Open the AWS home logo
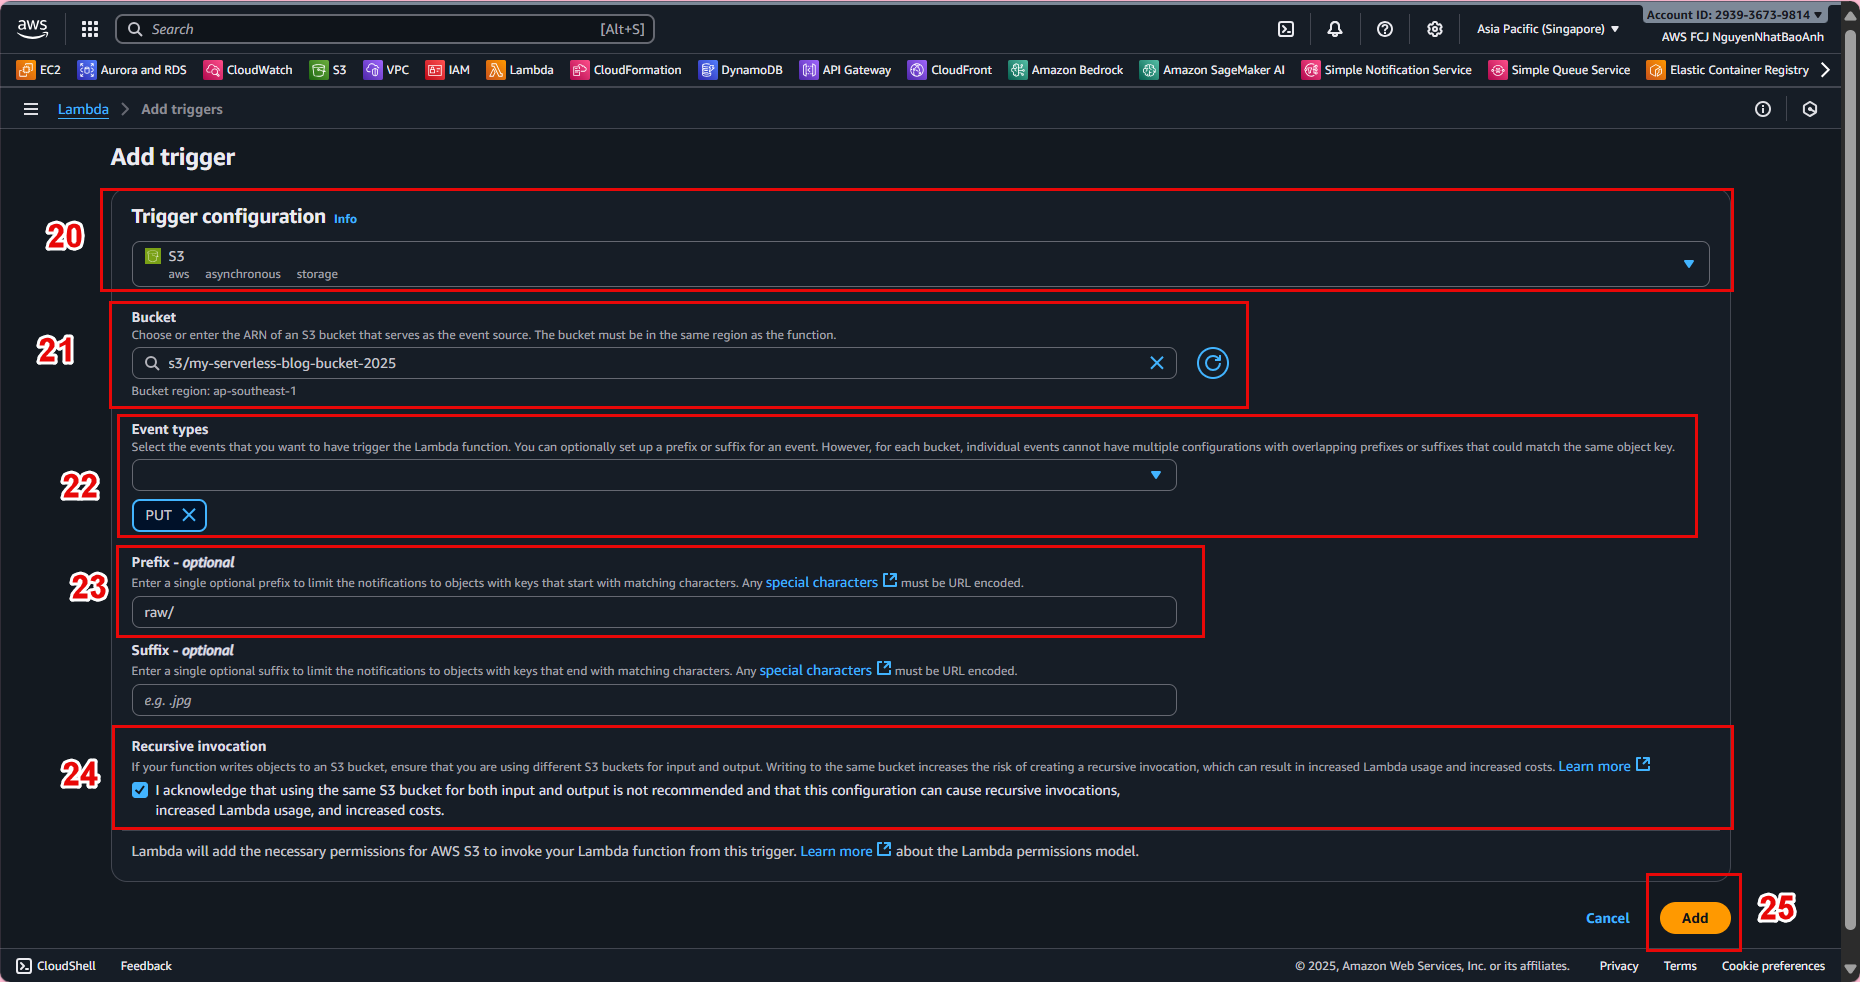The width and height of the screenshot is (1860, 982). 33,29
